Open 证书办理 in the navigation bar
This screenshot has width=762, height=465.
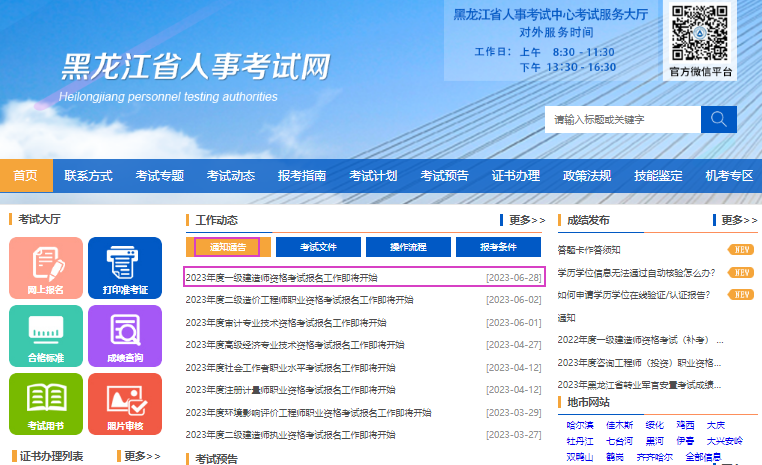(516, 176)
